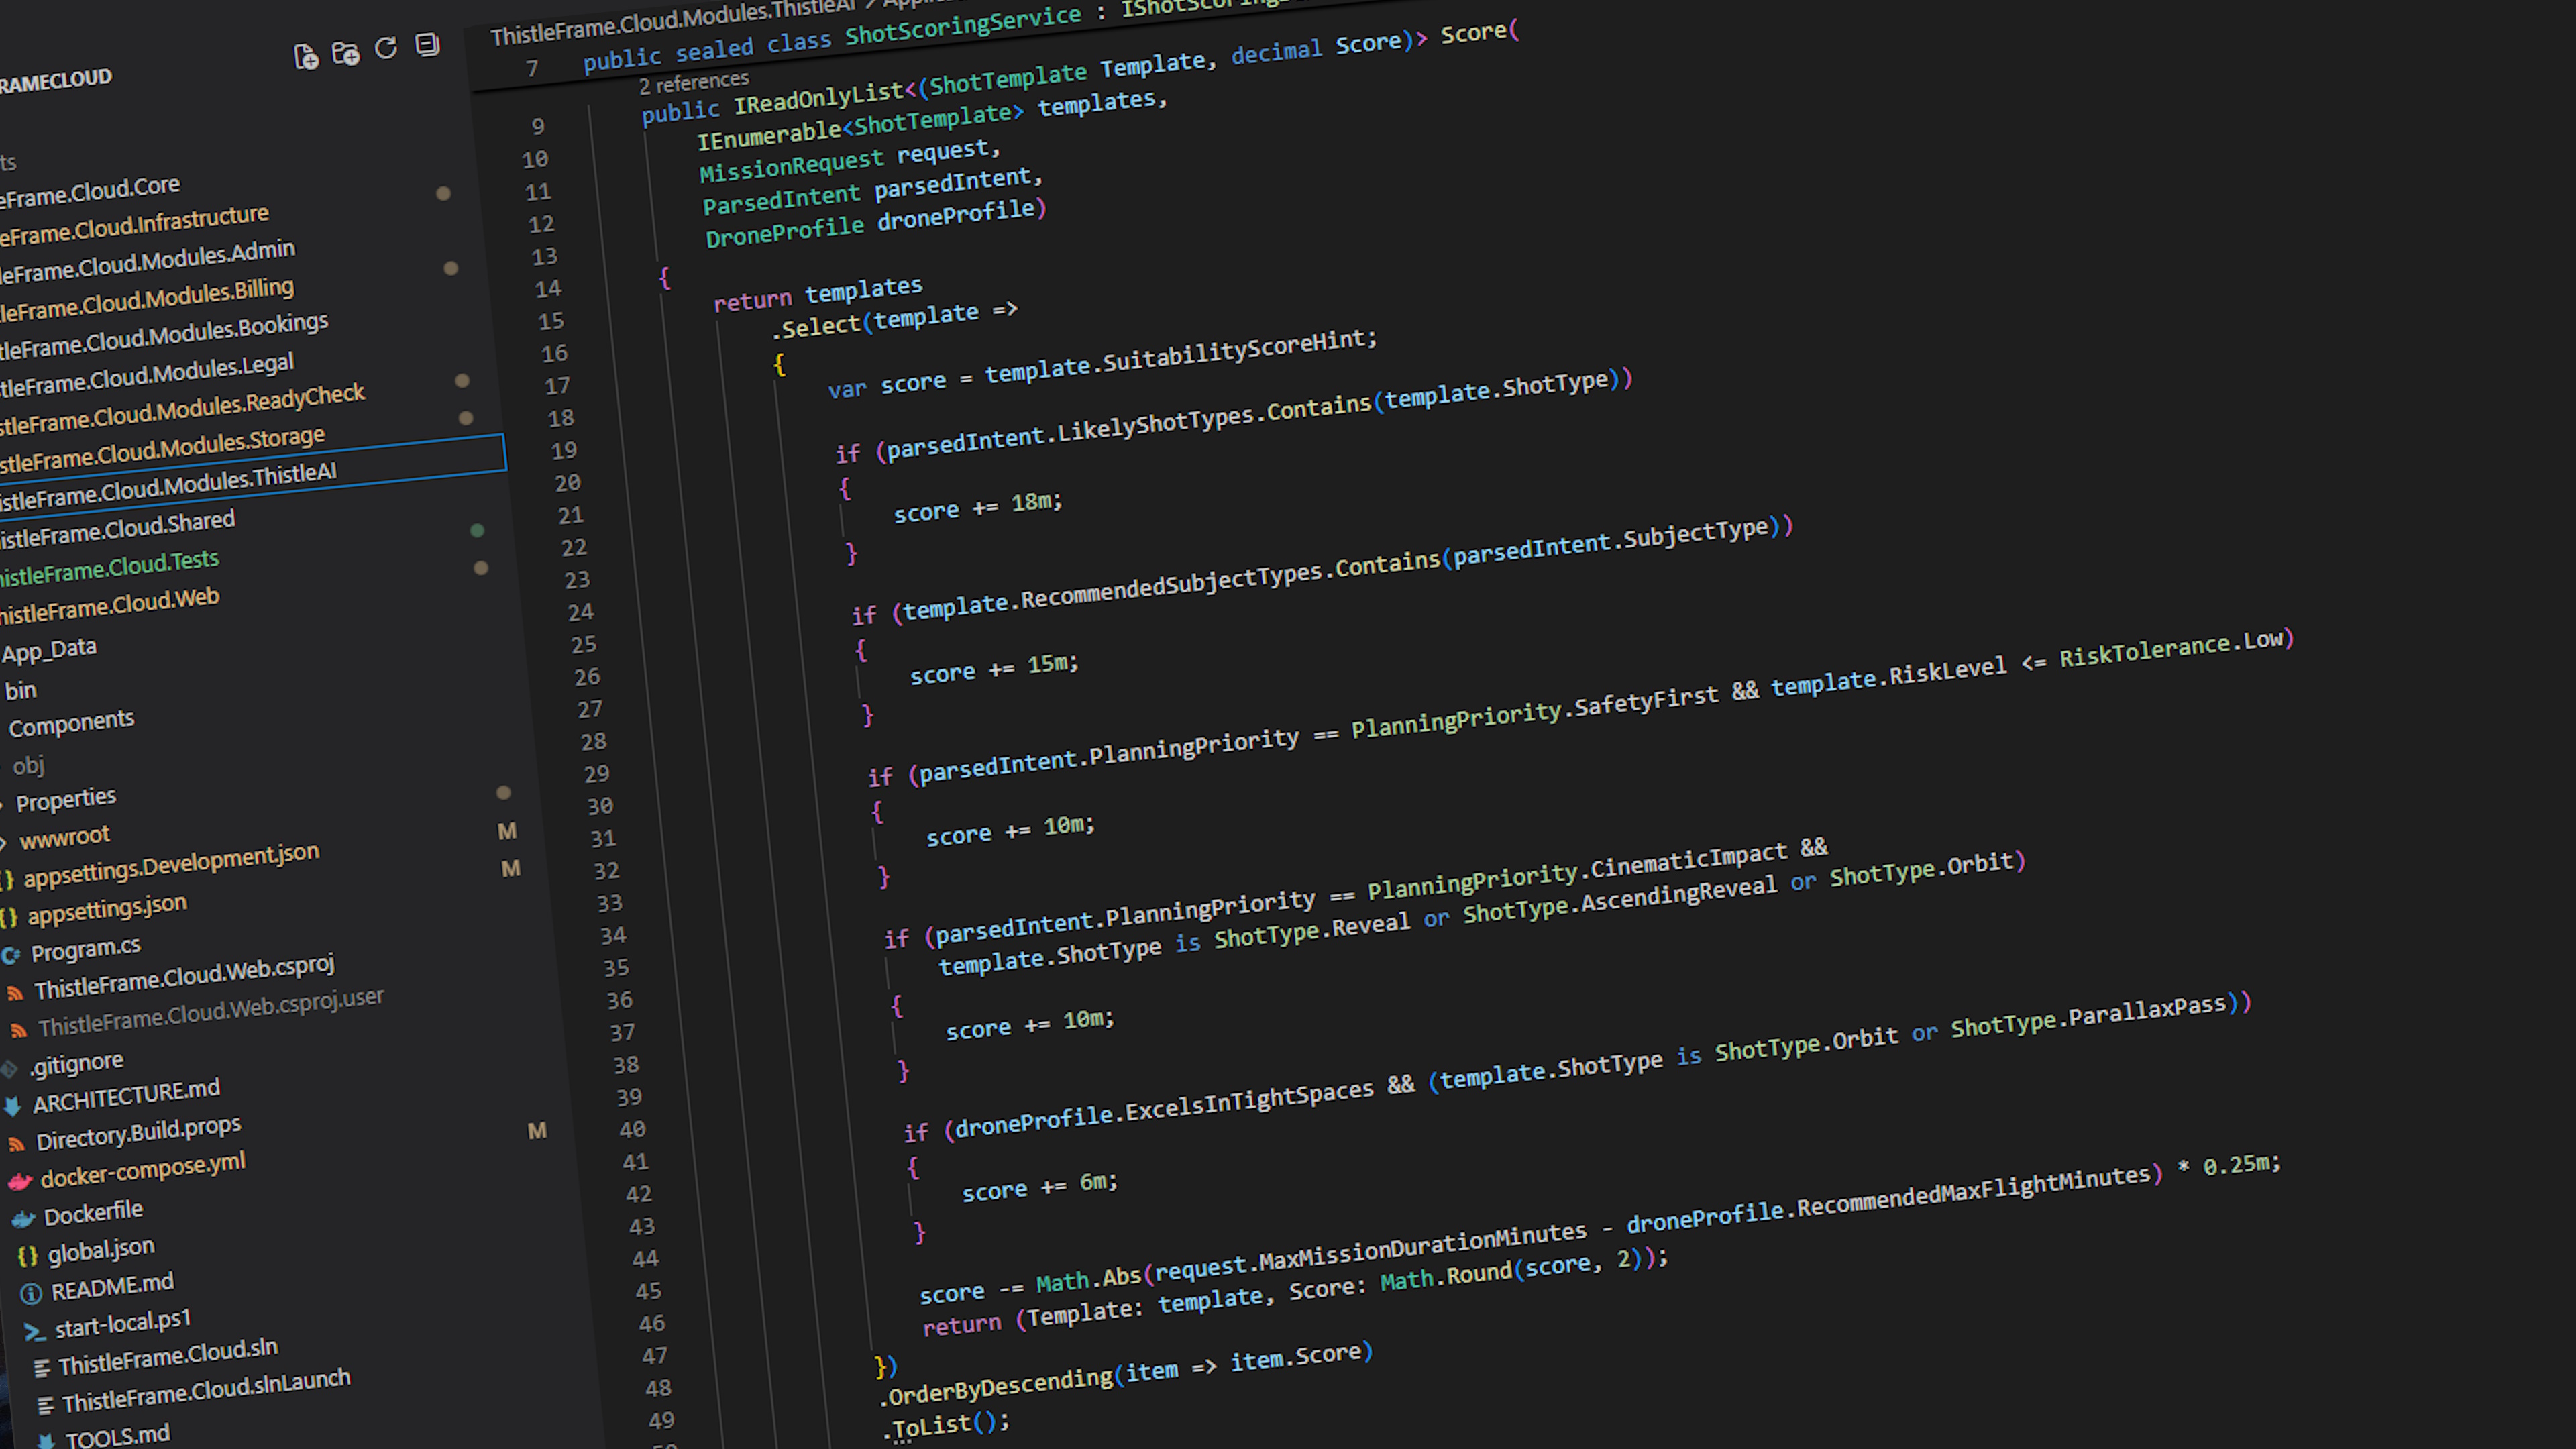Click ThistleFrame.Cloud.Modules.ThistleAI breadcrumb segment
This screenshot has height=1449, width=2576.
pos(672,22)
